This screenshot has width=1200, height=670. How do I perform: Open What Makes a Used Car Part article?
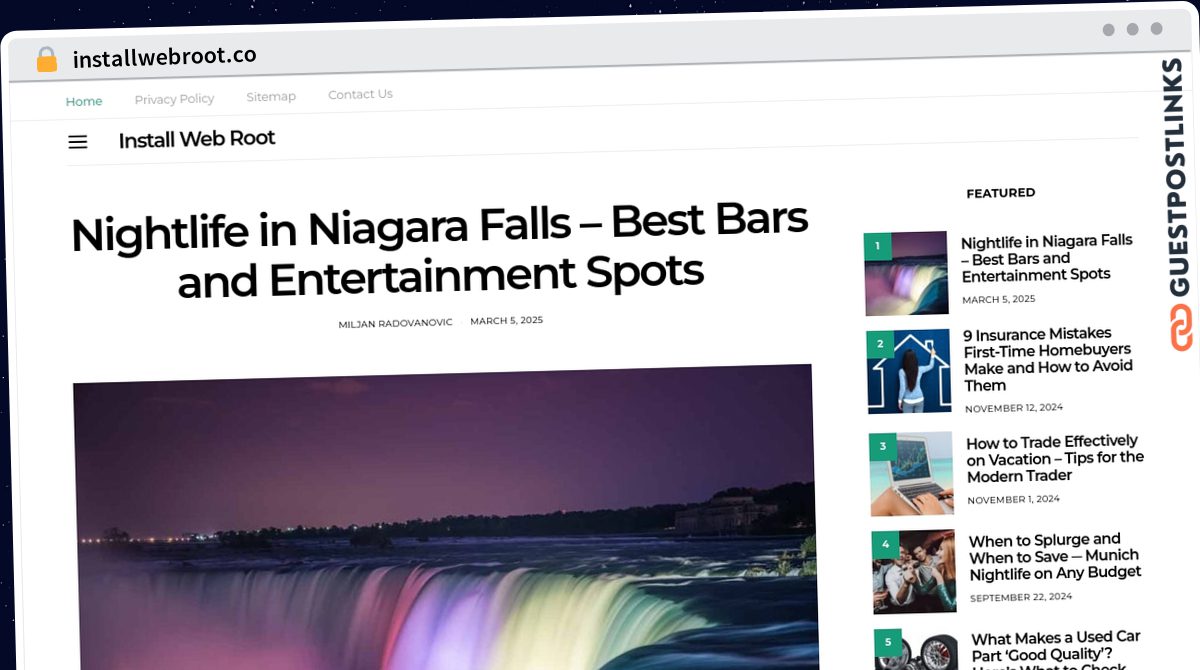tap(1057, 650)
